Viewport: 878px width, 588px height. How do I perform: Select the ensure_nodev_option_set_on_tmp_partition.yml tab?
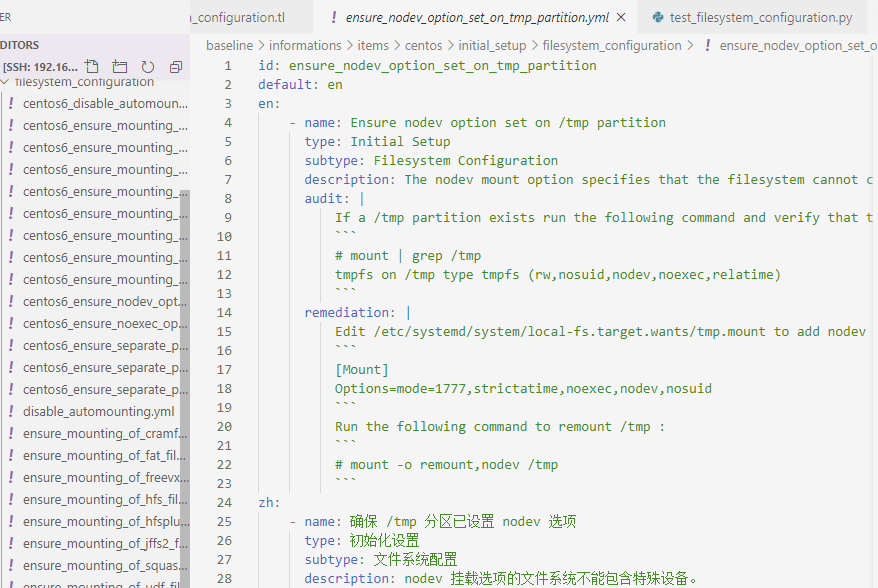(x=477, y=17)
